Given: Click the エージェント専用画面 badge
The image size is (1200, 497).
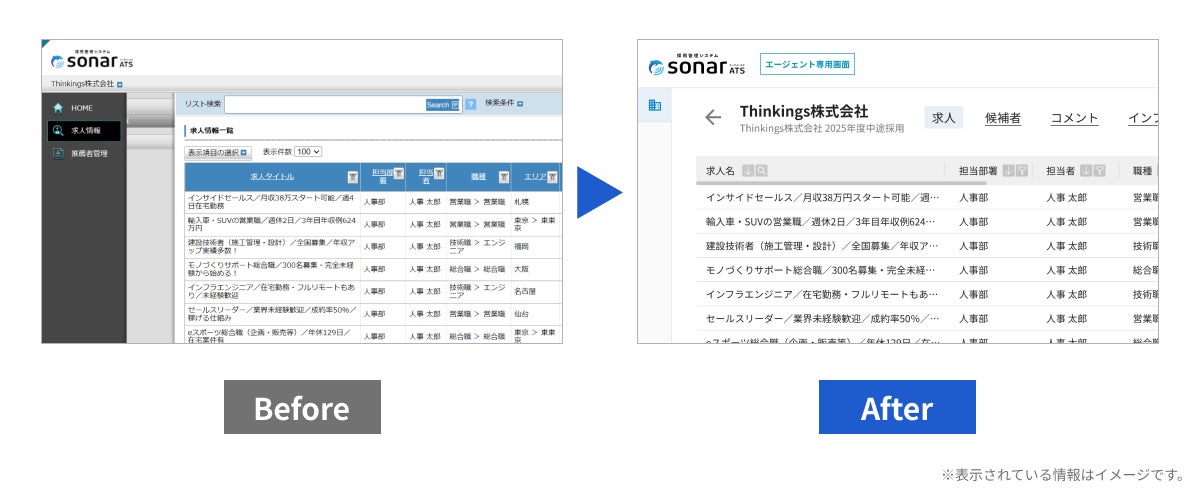Looking at the screenshot, I should (x=807, y=65).
